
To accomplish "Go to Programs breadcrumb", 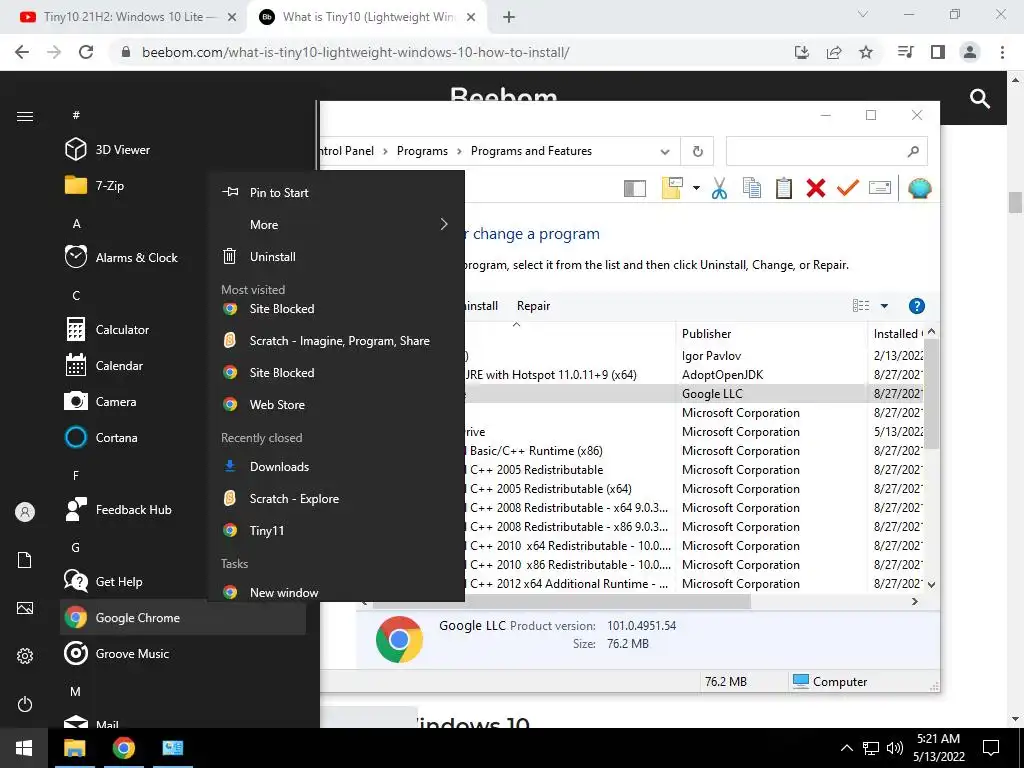I will click(x=422, y=151).
